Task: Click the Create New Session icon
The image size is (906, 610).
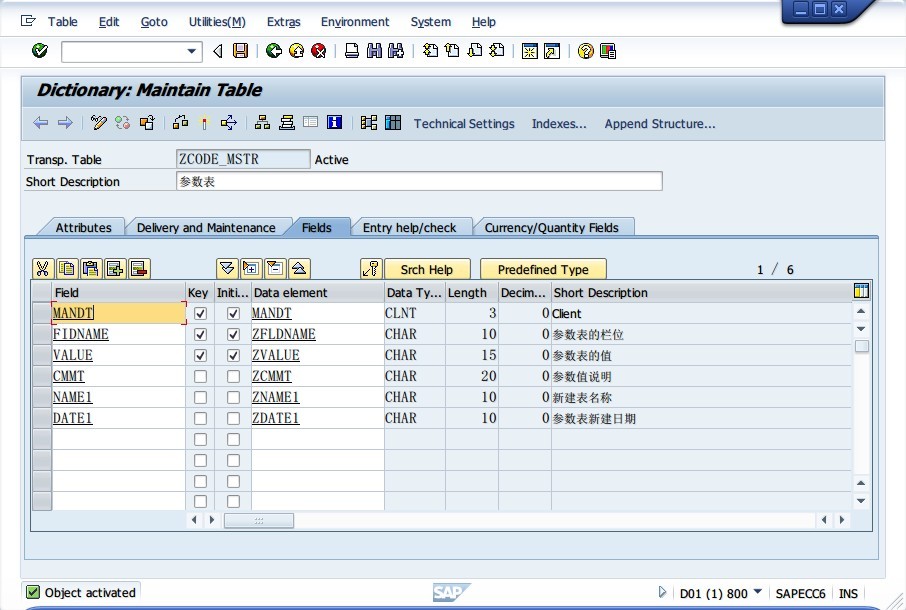Action: pos(529,51)
